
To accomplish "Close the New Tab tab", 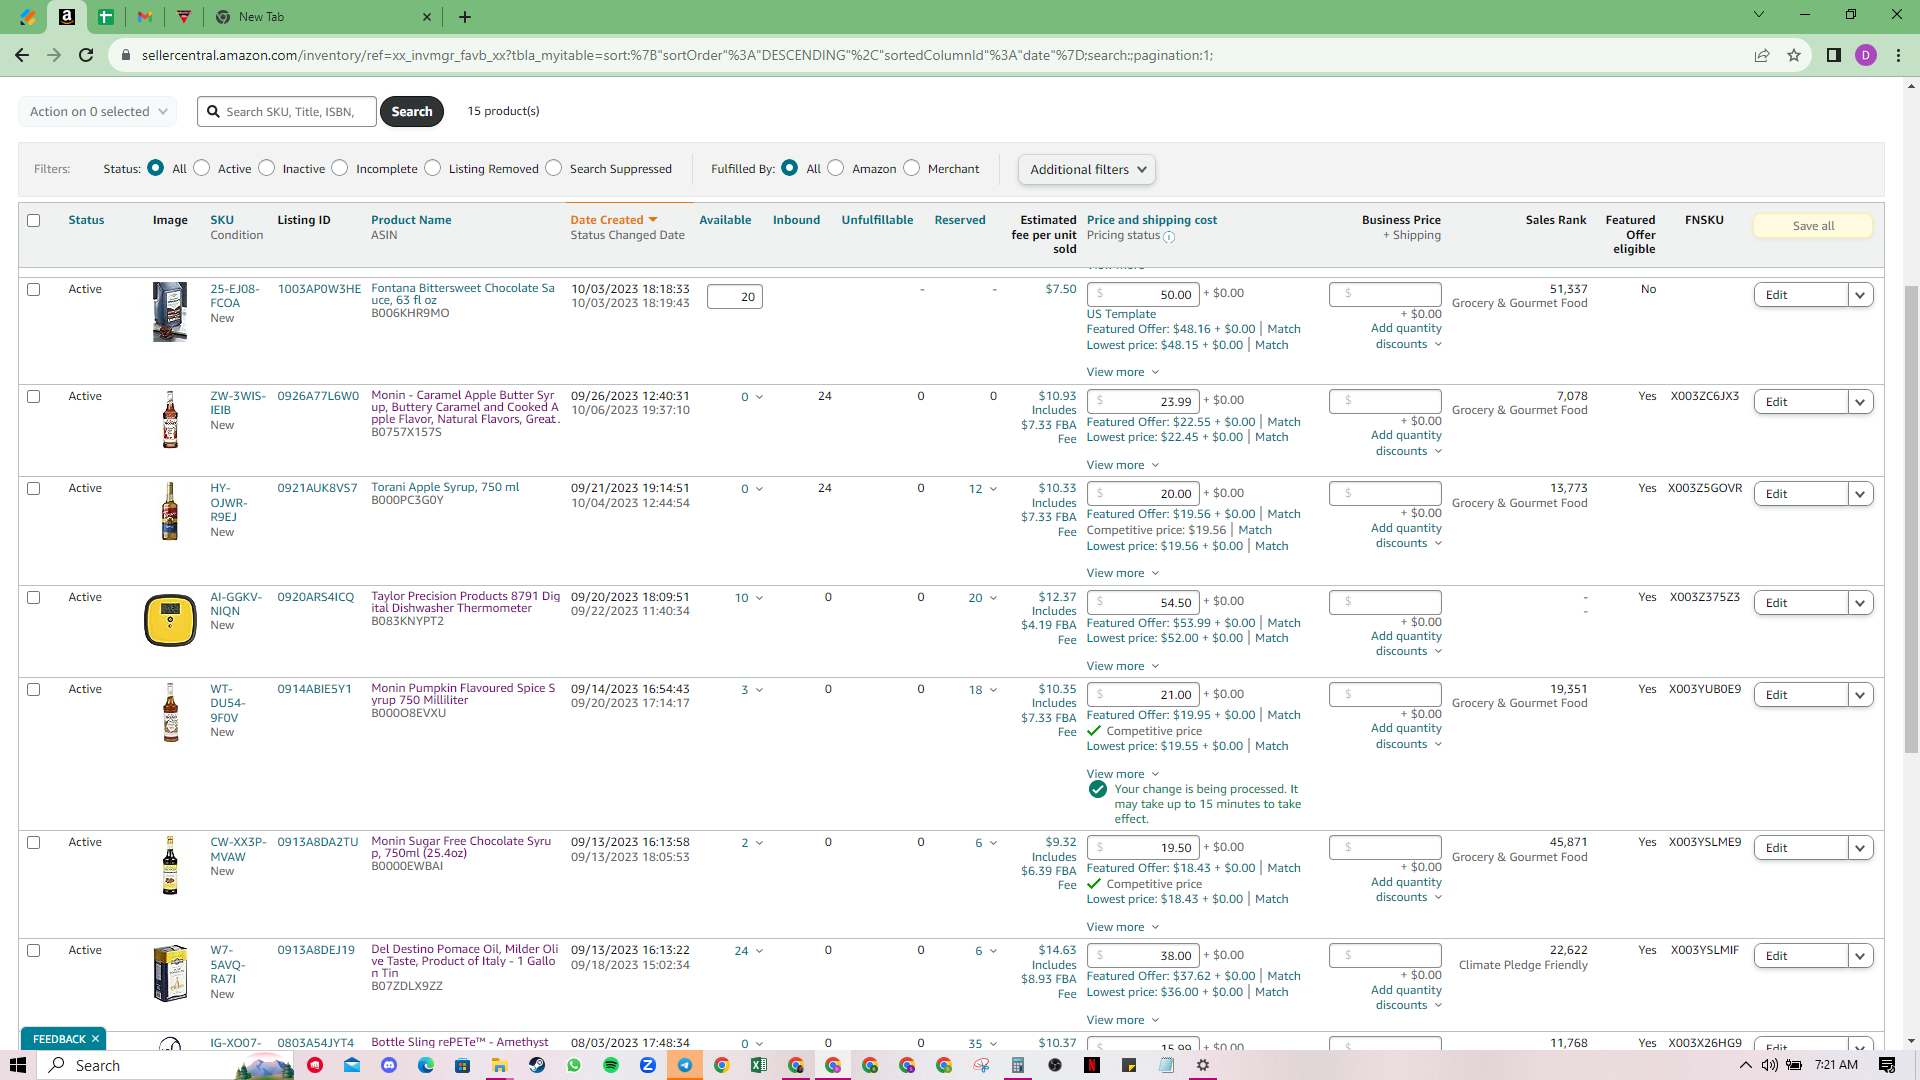I will click(x=427, y=17).
